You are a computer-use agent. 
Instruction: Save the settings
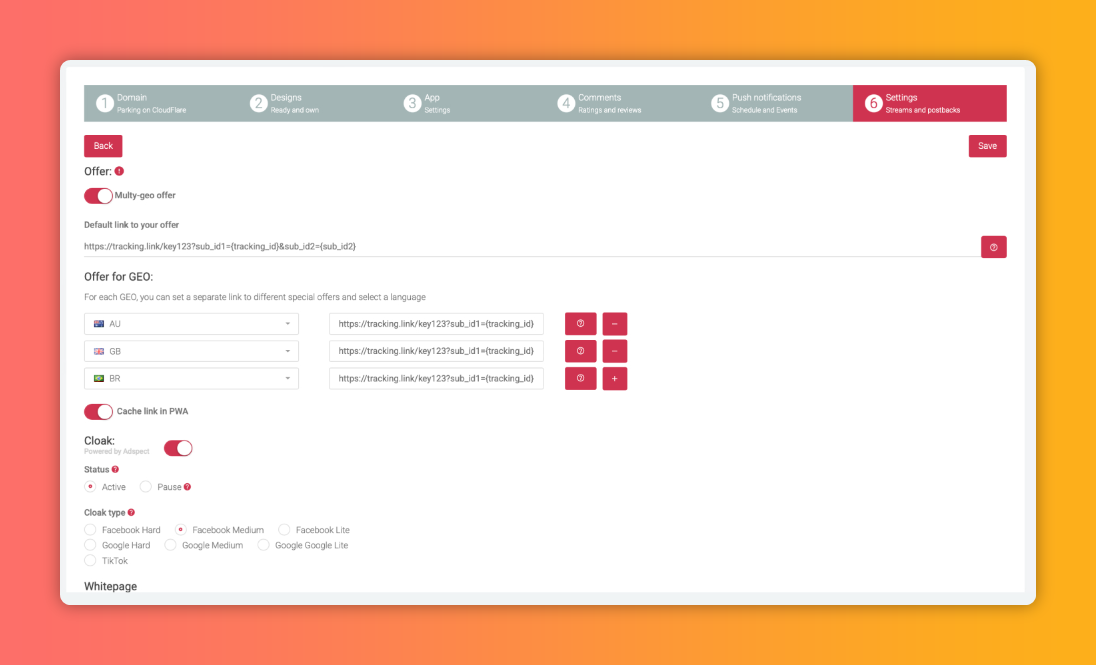pyautogui.click(x=987, y=146)
